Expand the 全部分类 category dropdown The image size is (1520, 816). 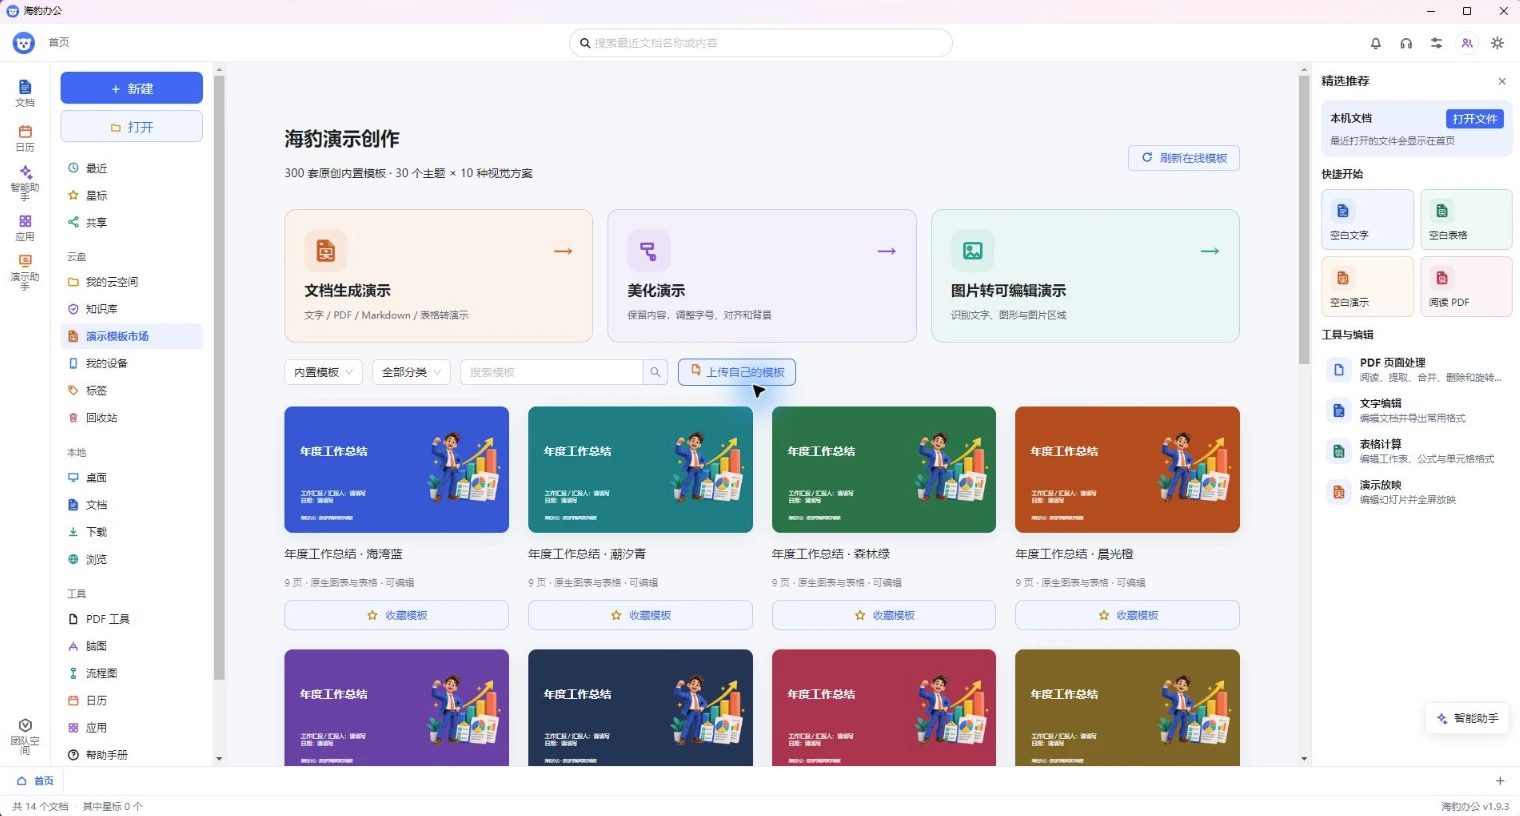pos(411,372)
